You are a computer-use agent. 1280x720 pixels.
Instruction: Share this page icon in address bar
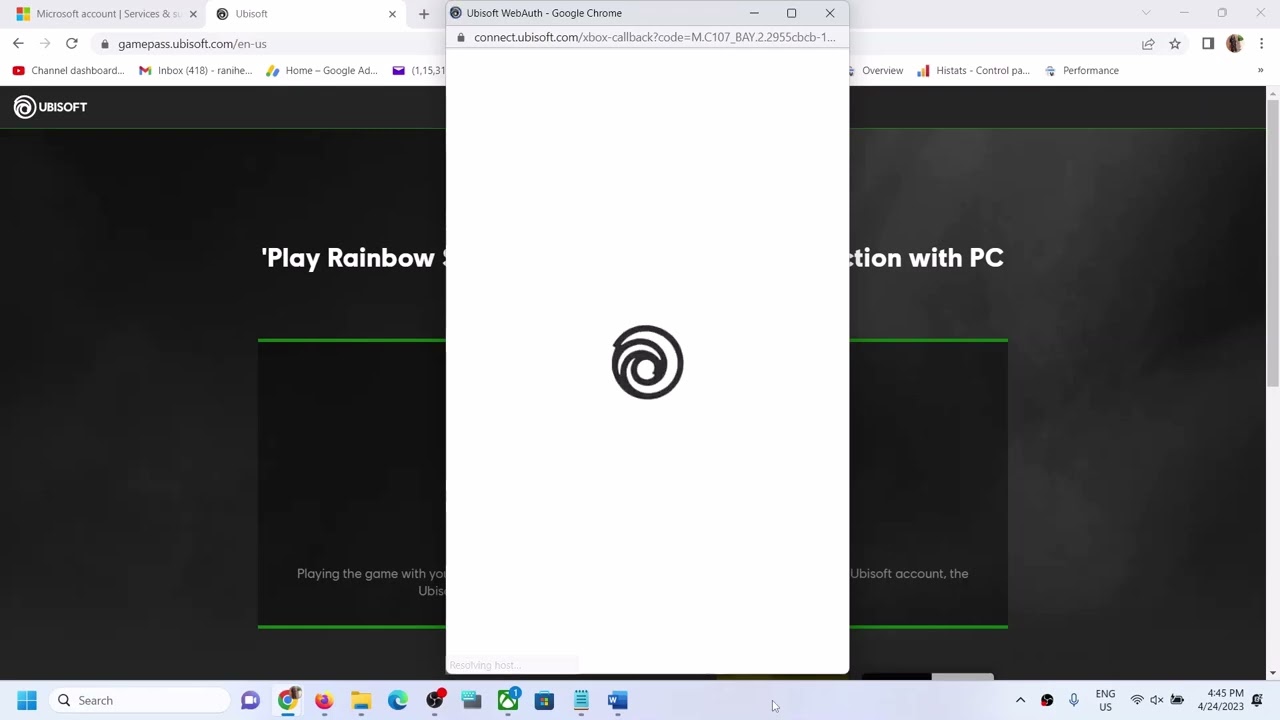(1148, 44)
